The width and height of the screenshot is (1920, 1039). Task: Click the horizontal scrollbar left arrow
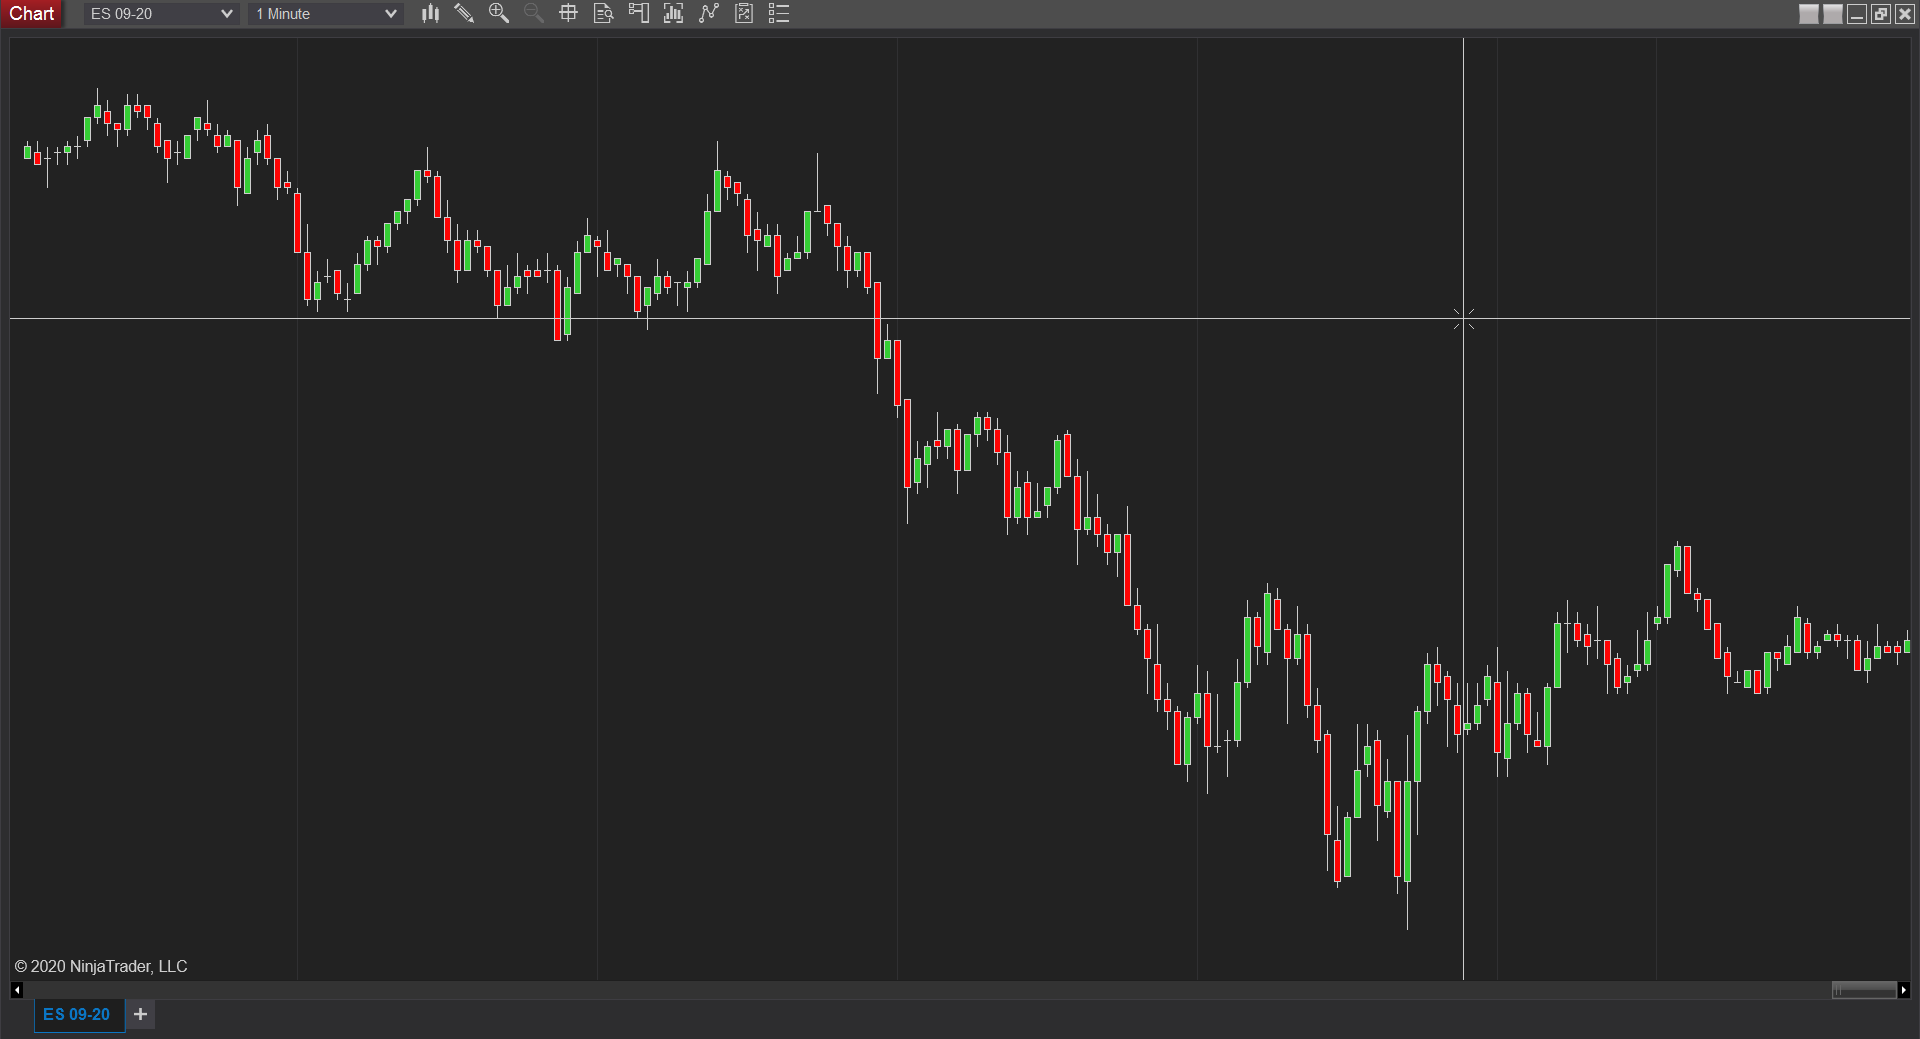17,990
